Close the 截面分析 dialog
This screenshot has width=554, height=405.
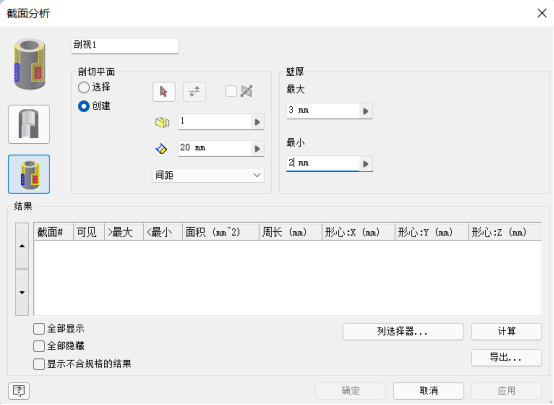pos(542,13)
